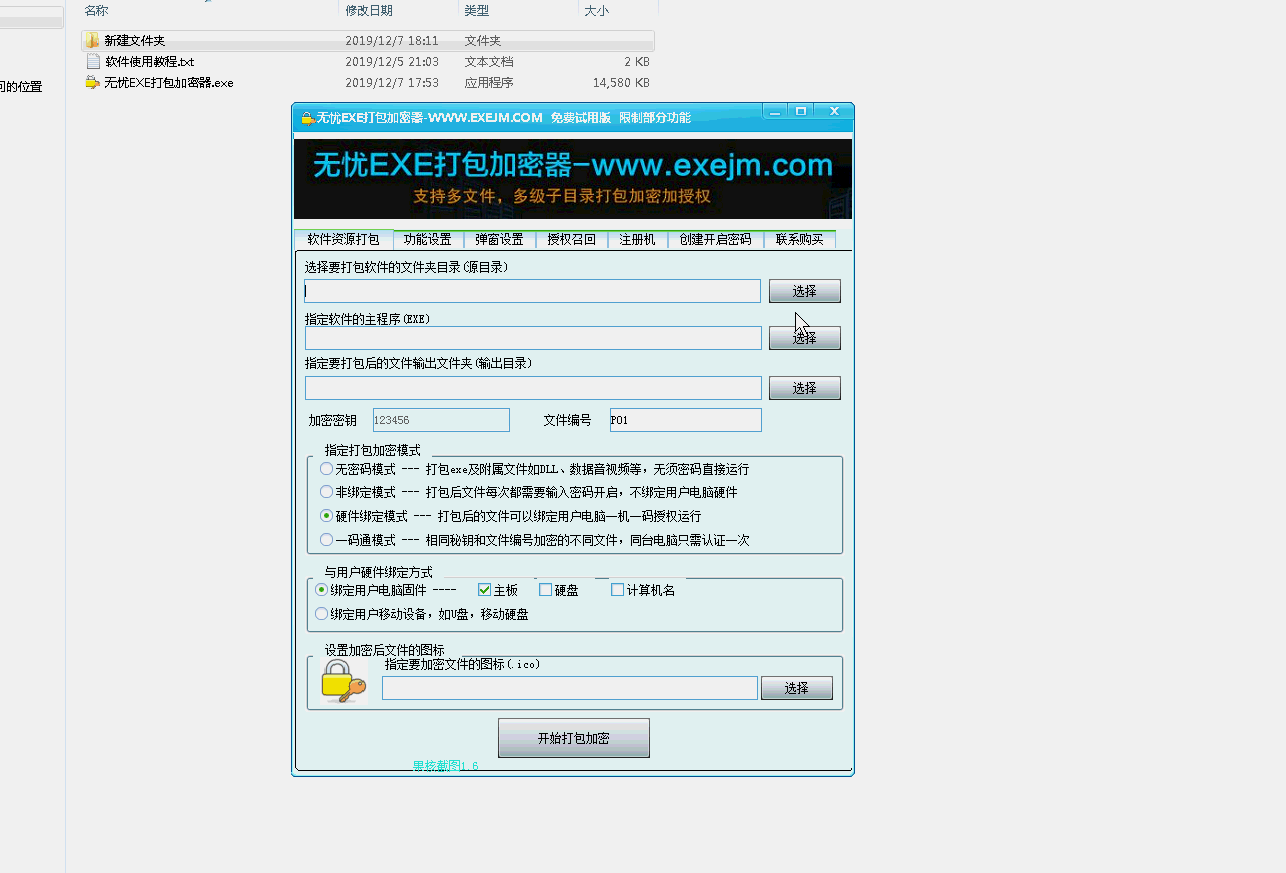Minimize the 无忧EXE打包加密器 window
The width and height of the screenshot is (1286, 873).
[777, 111]
